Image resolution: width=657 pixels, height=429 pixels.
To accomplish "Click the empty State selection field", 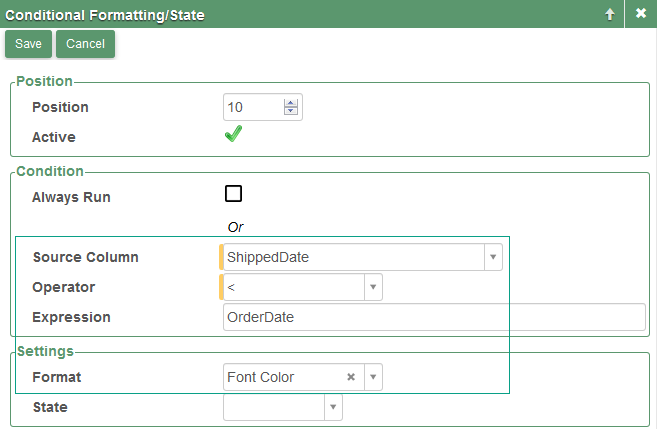I will tap(273, 407).
